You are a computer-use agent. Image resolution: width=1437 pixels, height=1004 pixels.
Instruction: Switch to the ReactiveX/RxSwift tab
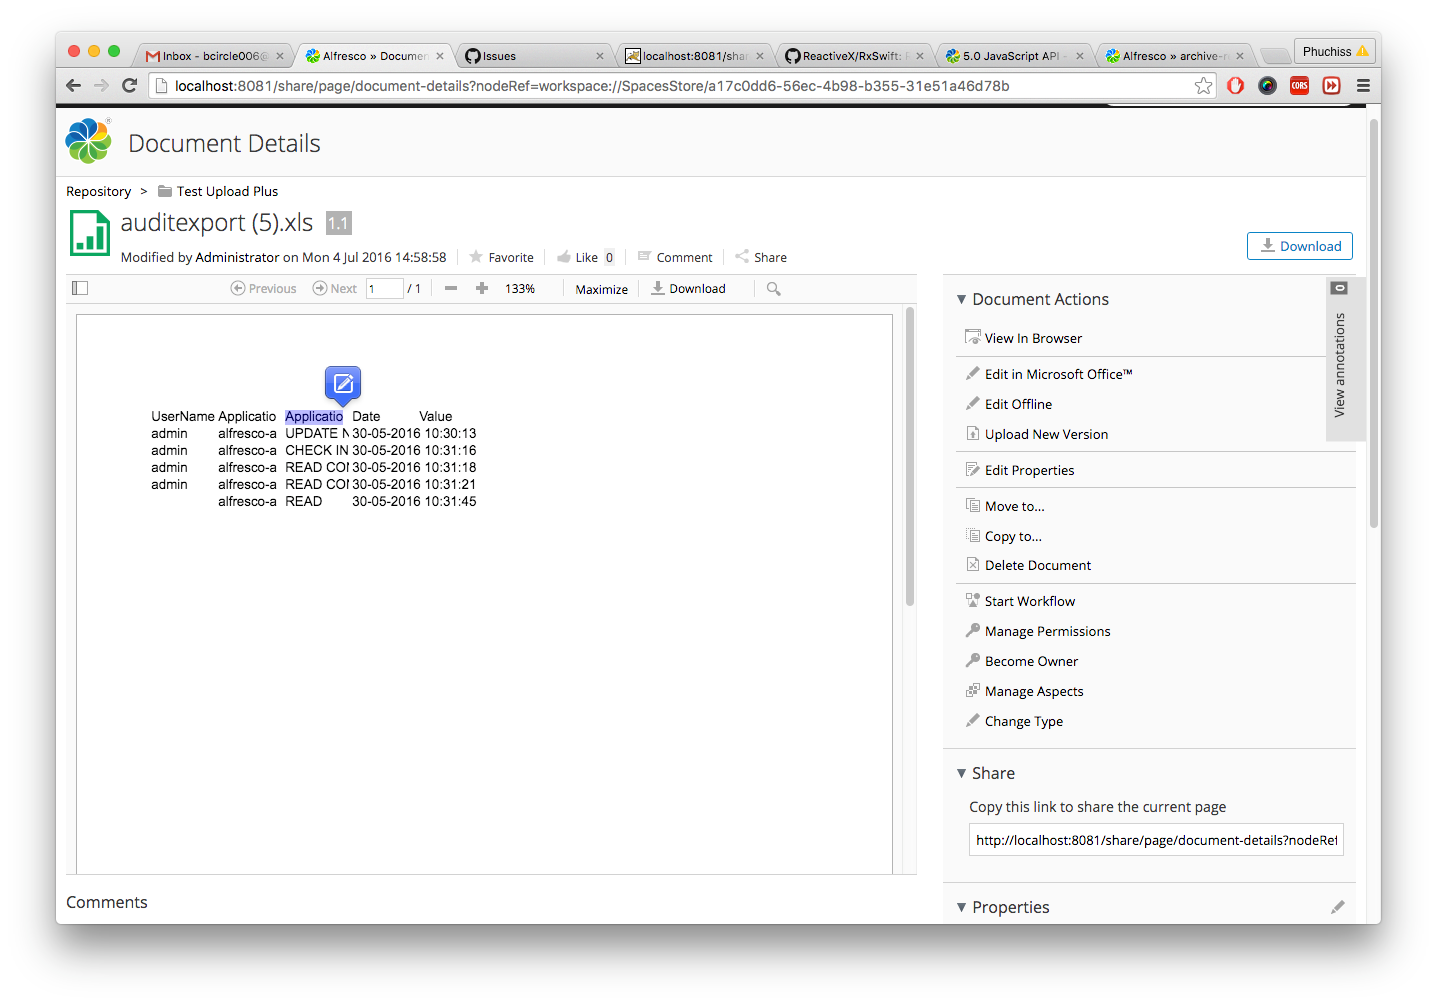tap(854, 56)
